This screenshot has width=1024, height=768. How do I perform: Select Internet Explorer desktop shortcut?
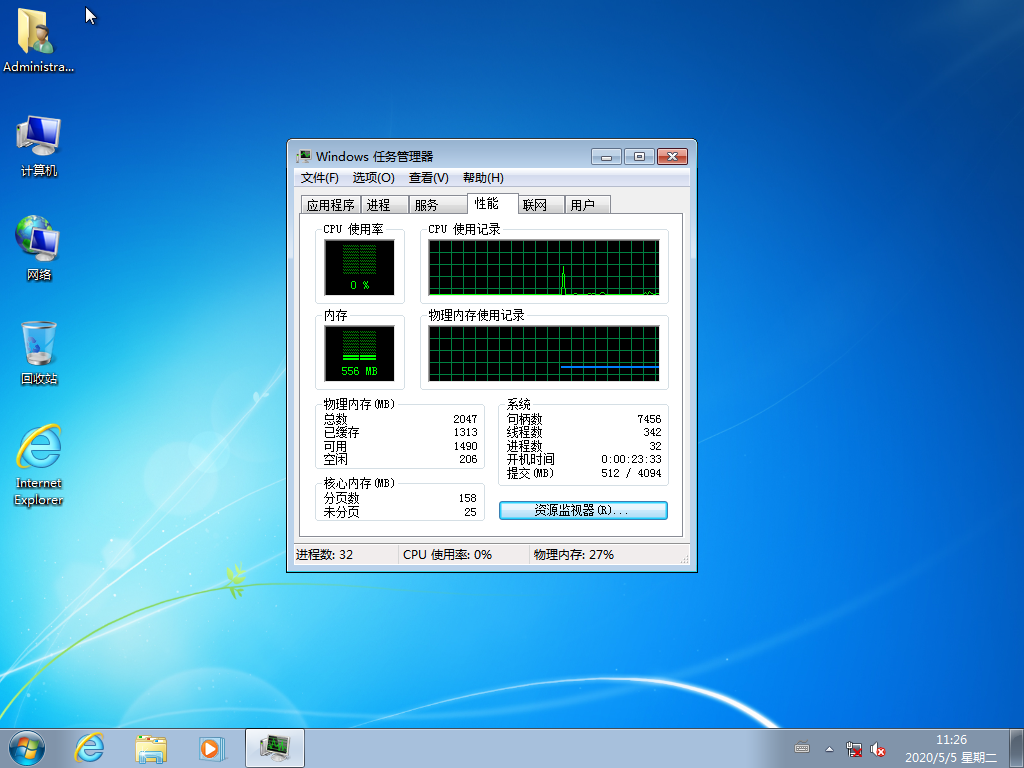39,465
